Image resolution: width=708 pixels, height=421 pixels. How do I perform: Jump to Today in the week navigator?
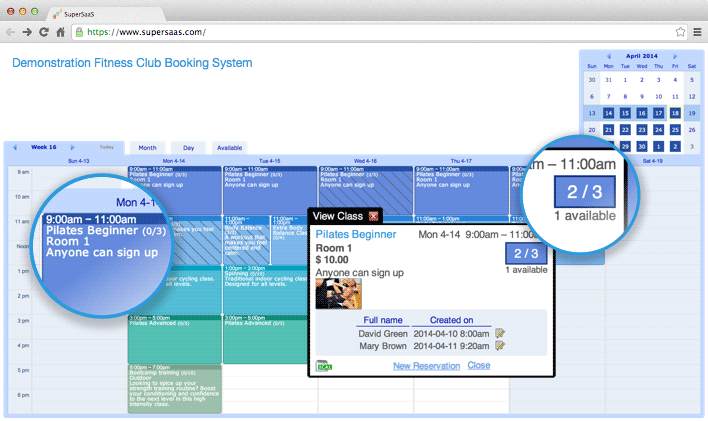pos(106,147)
